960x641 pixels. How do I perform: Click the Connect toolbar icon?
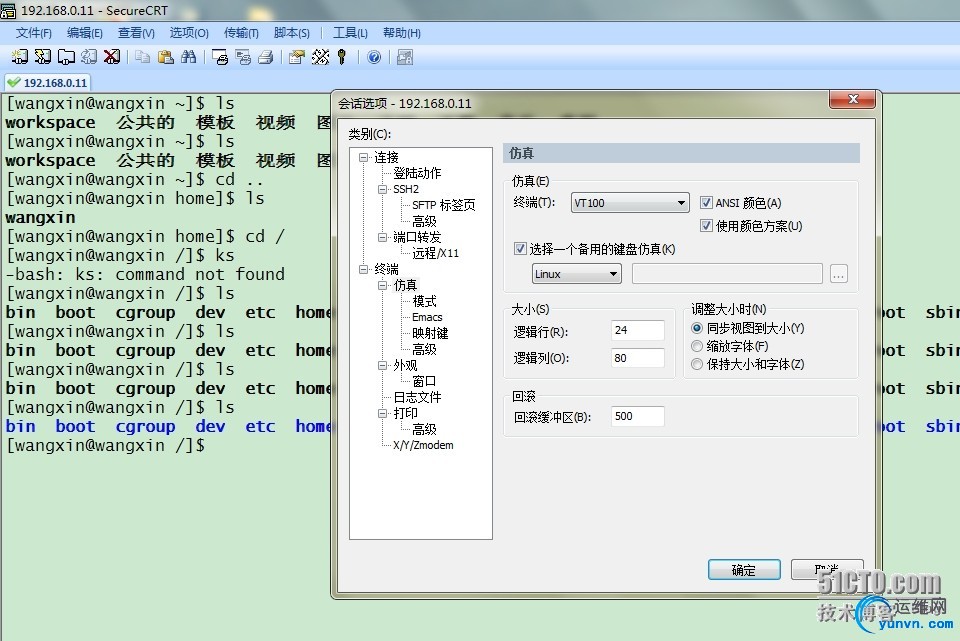pos(20,57)
